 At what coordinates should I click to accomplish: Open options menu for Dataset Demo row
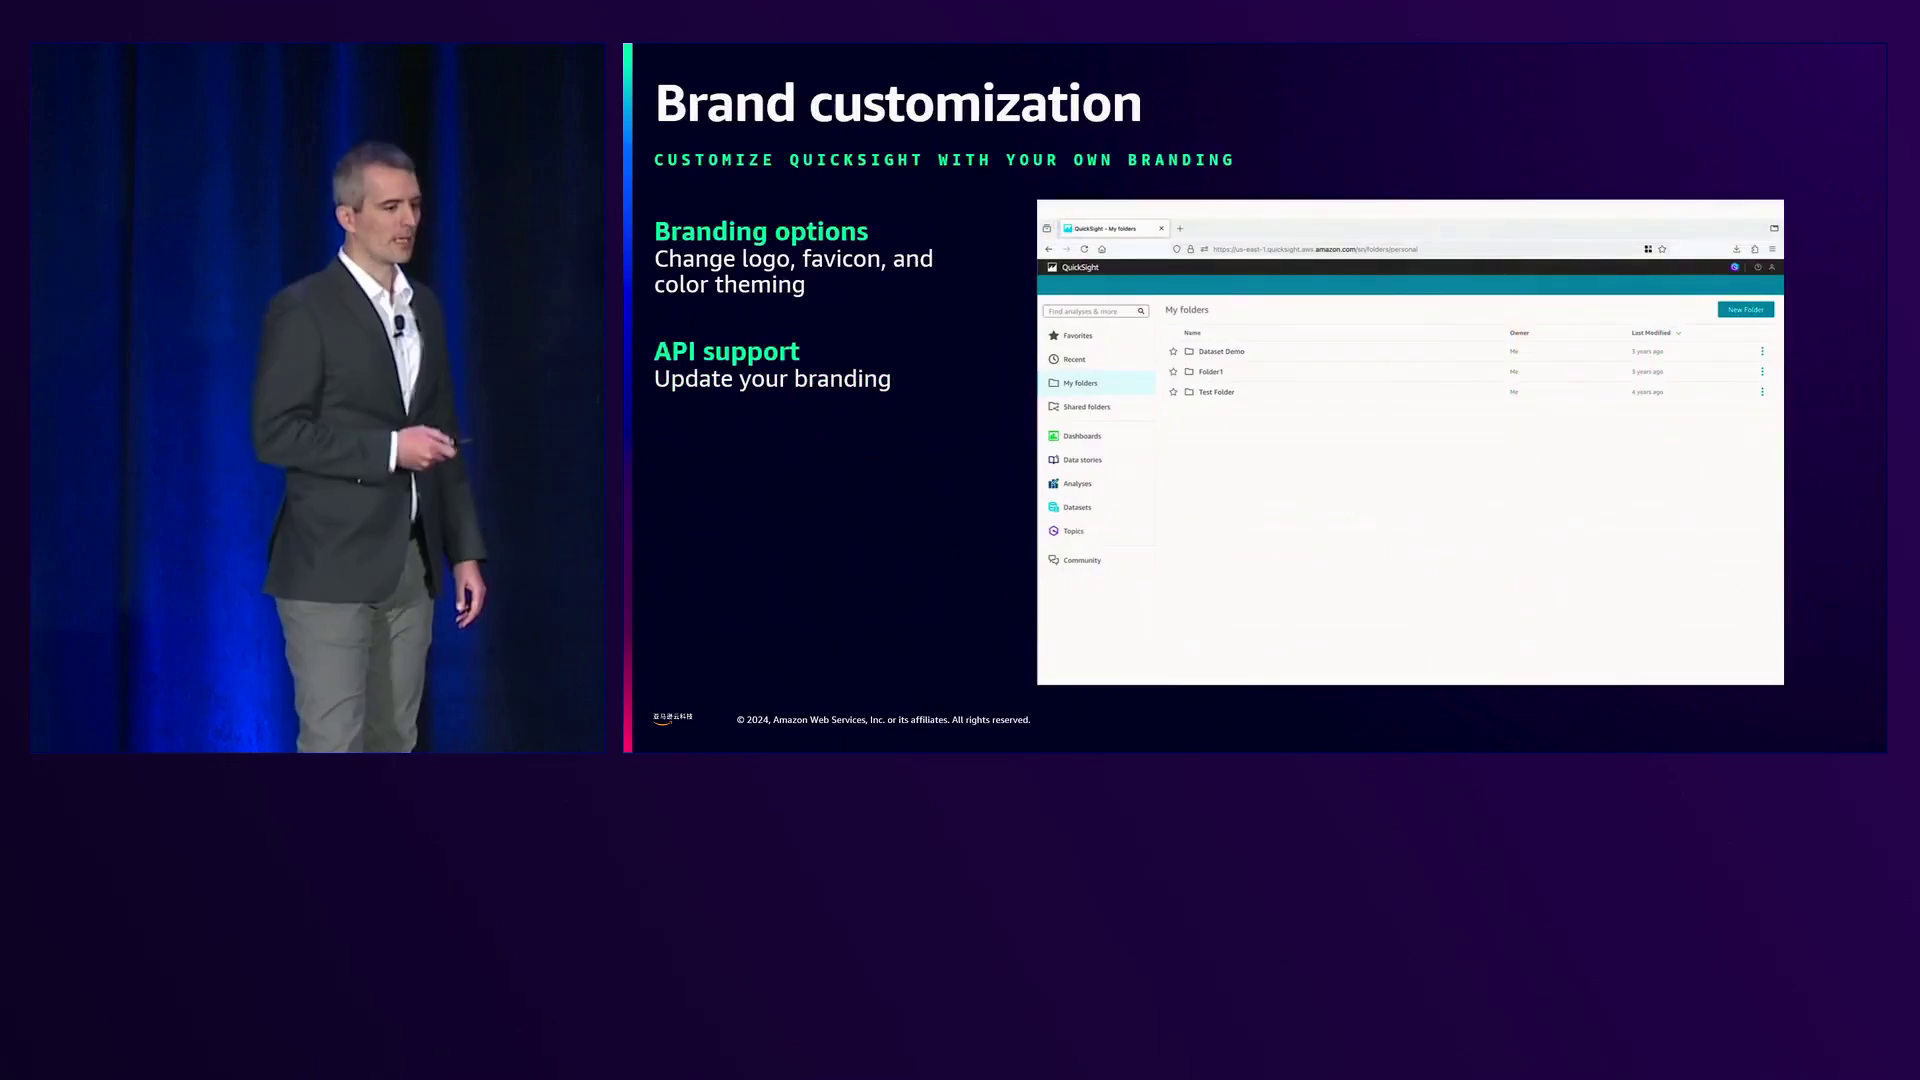1762,352
